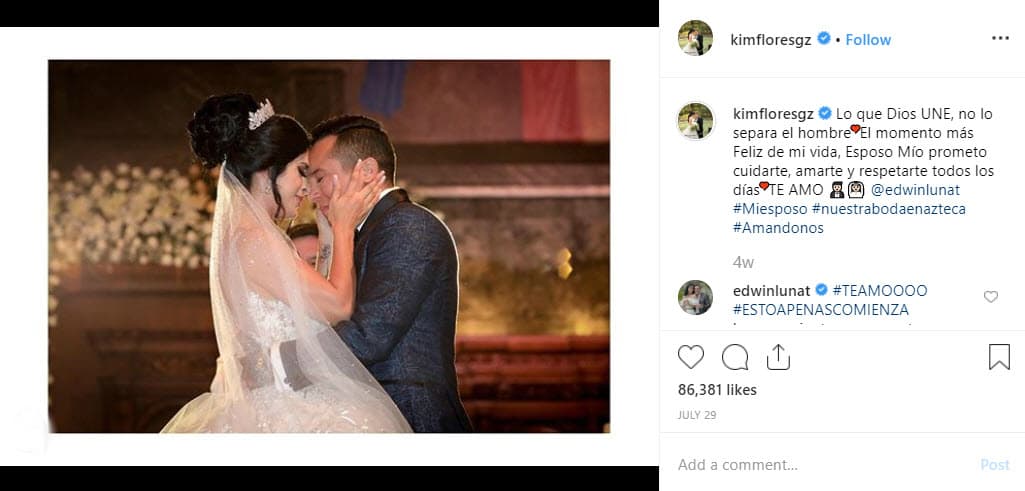1025x491 pixels.
Task: Share the post using the share icon
Action: (778, 357)
